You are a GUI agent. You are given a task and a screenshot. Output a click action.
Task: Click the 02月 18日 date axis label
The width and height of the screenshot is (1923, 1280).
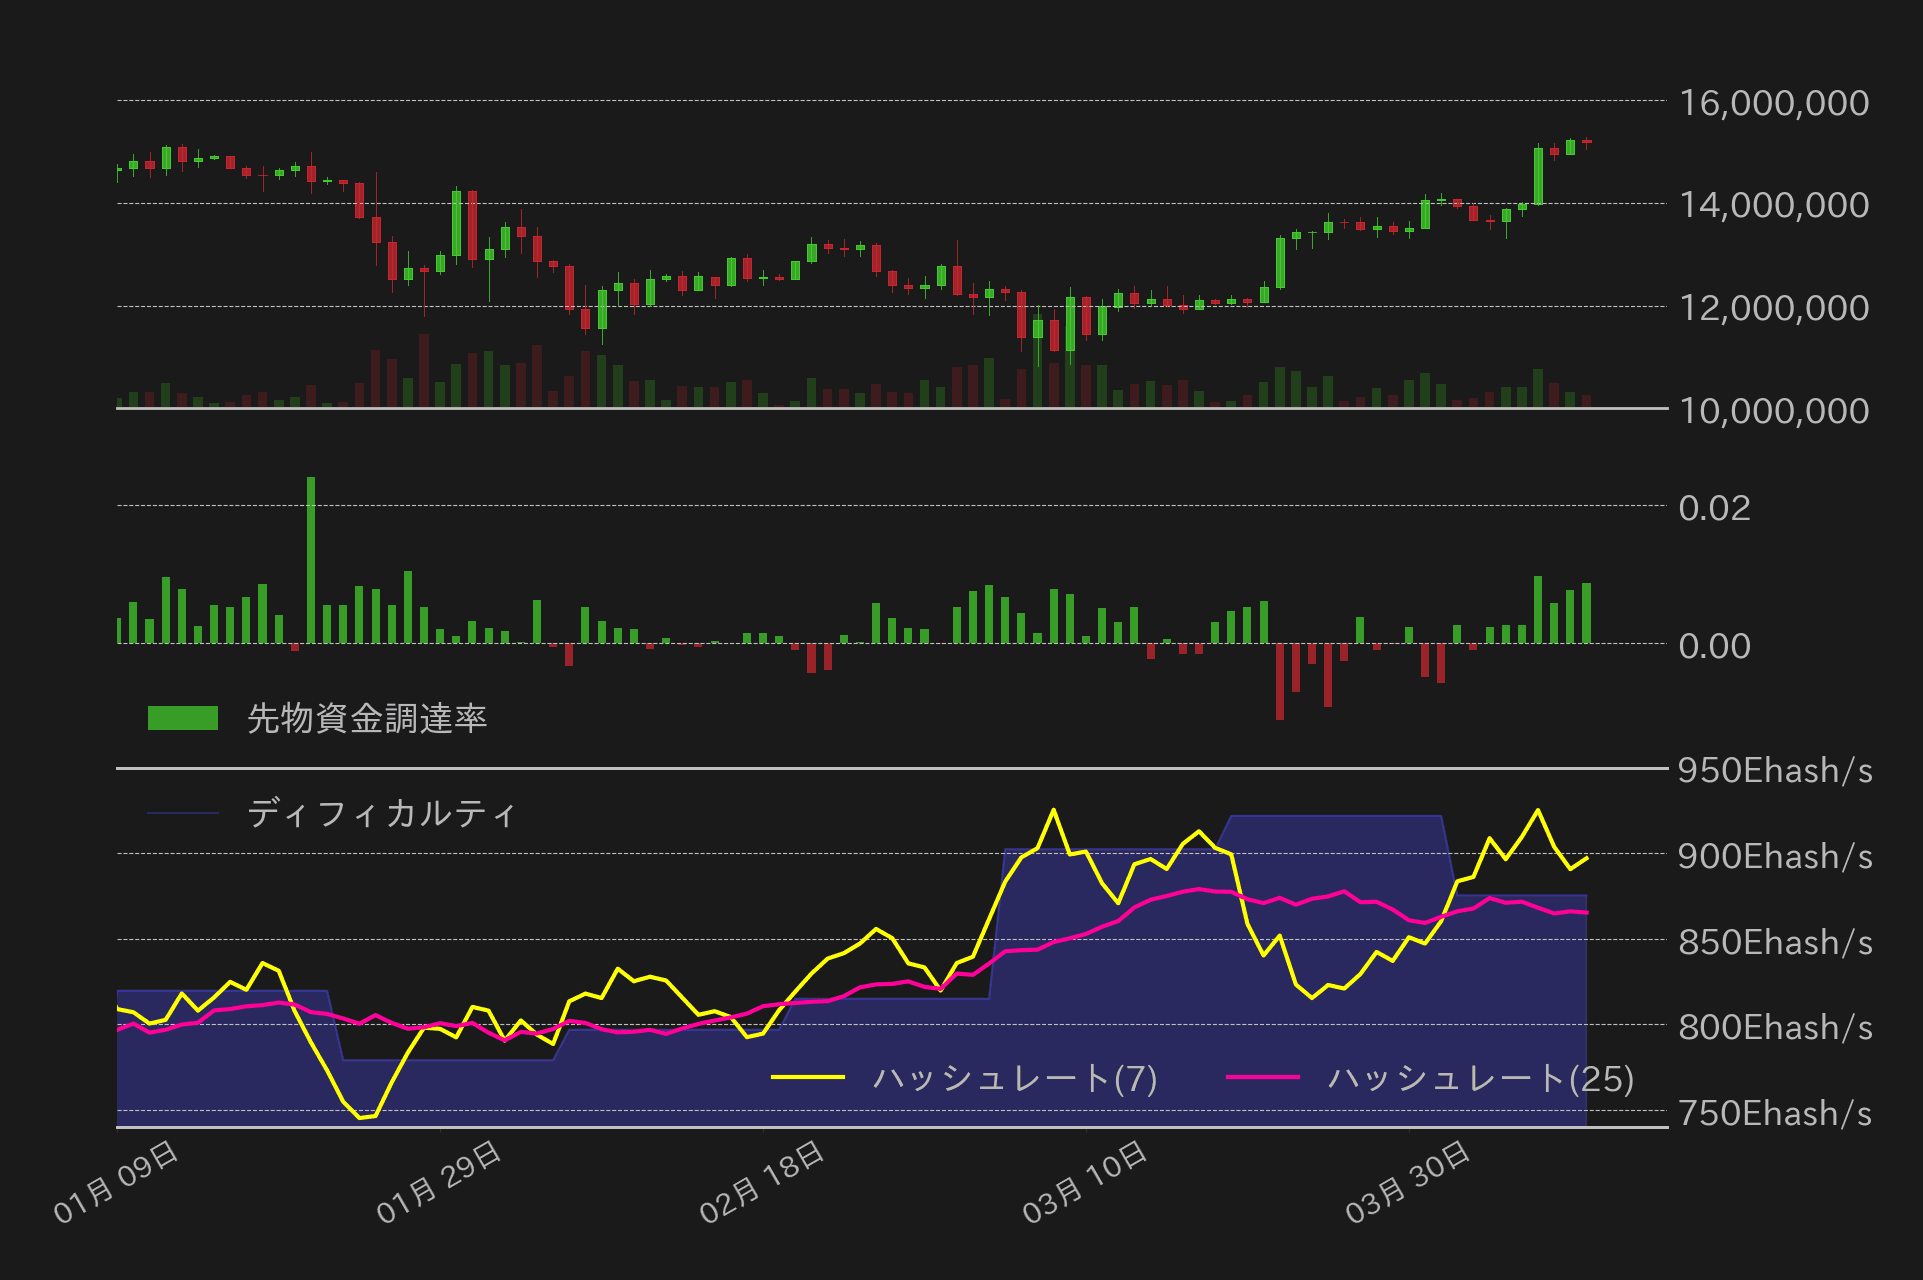tap(762, 1182)
